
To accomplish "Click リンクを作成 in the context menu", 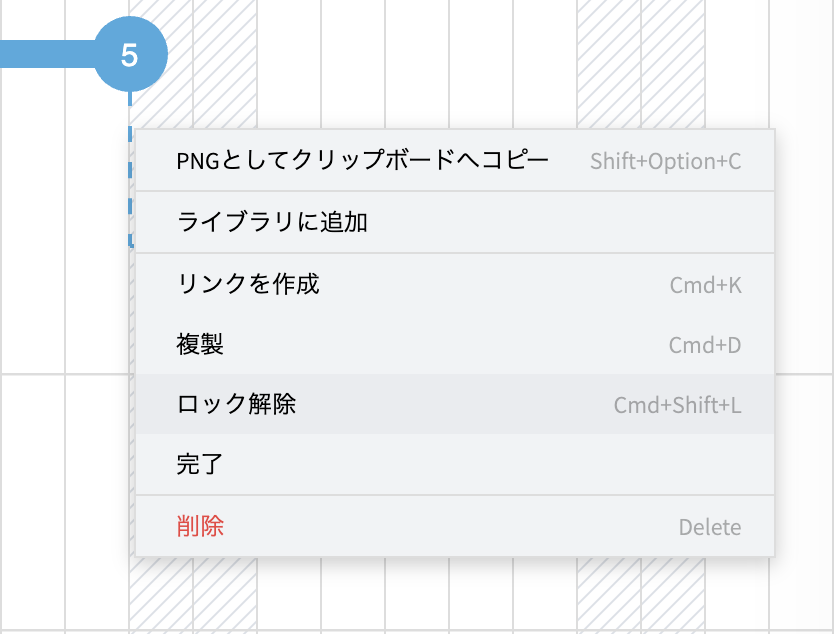I will click(247, 284).
